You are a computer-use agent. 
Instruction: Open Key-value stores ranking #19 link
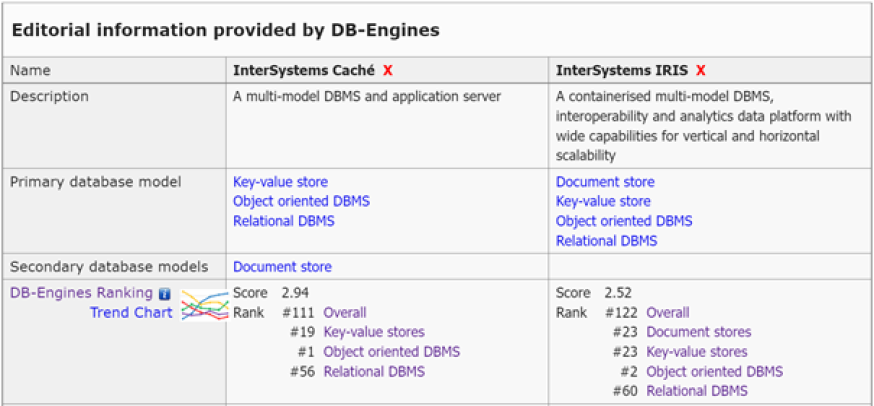click(374, 332)
